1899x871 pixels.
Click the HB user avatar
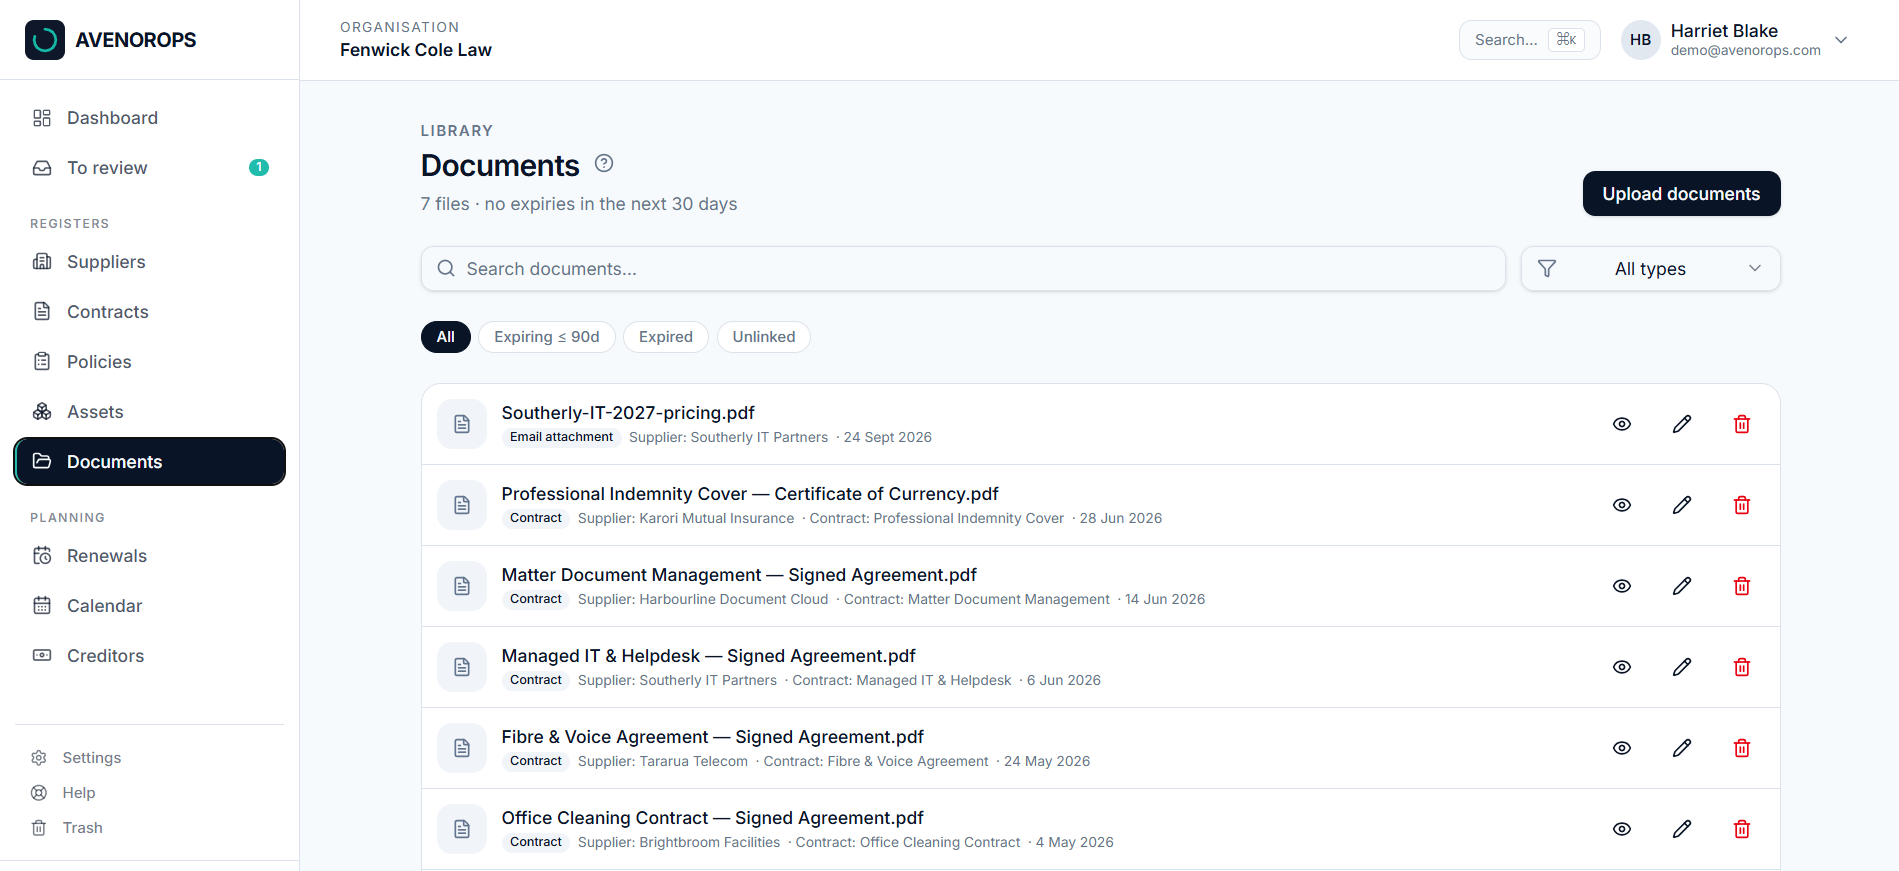point(1641,40)
